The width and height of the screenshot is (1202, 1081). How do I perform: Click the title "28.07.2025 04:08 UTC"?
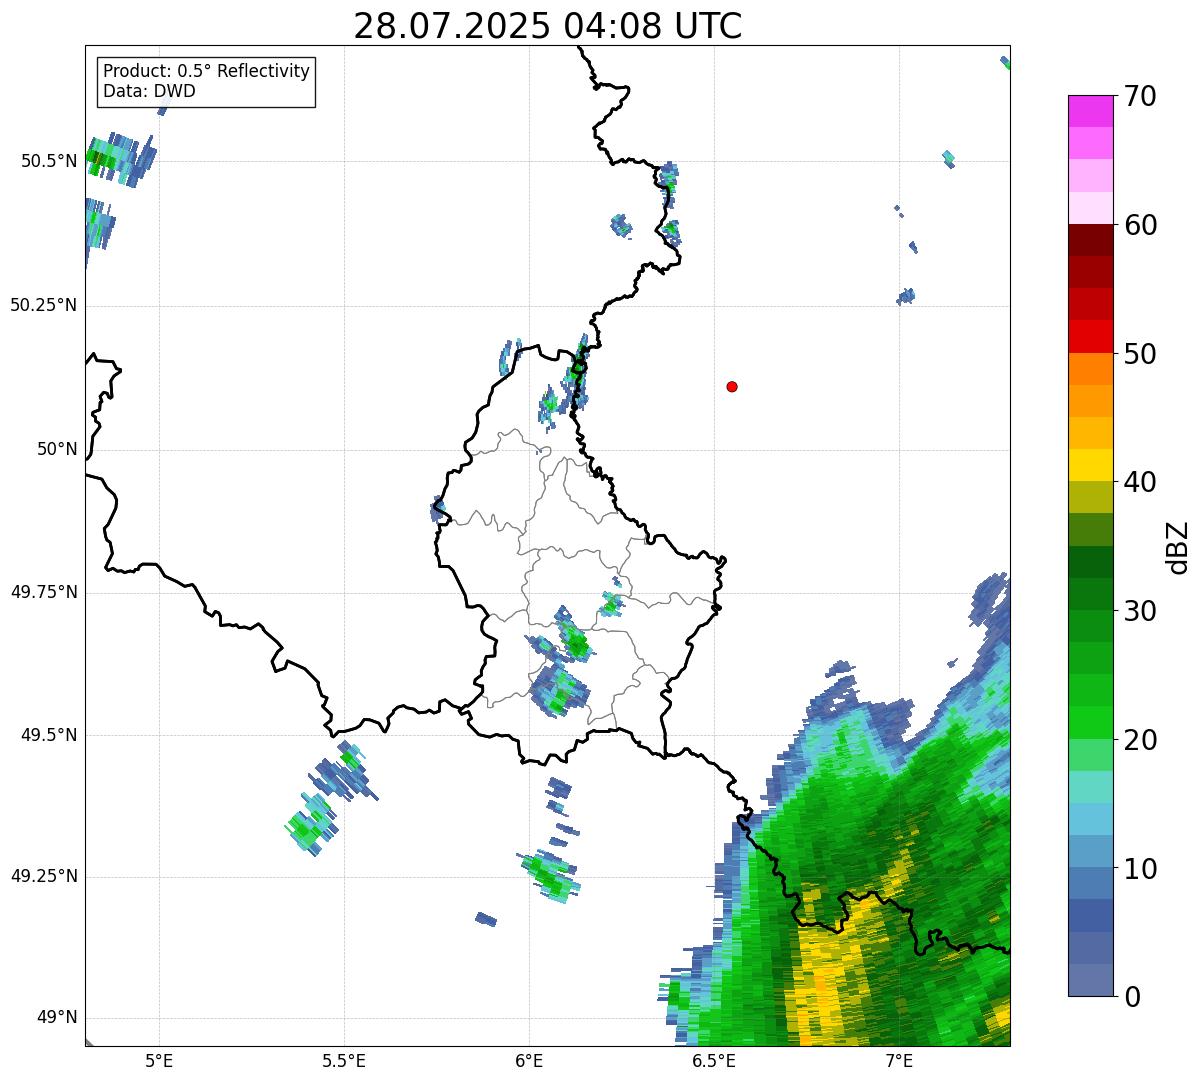(x=548, y=26)
